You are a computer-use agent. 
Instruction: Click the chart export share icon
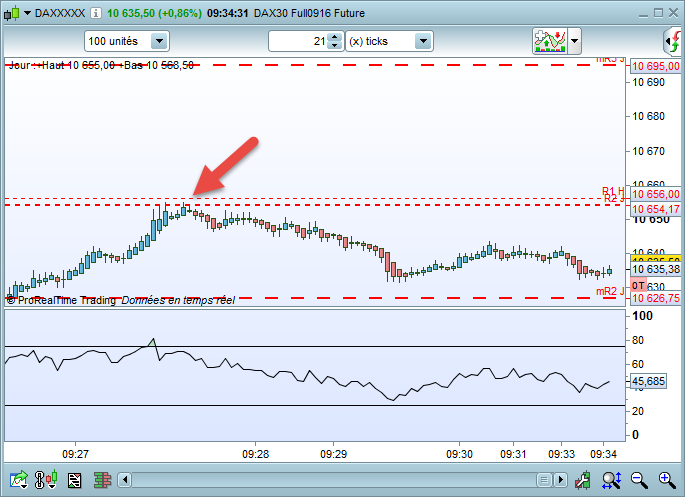(18, 480)
